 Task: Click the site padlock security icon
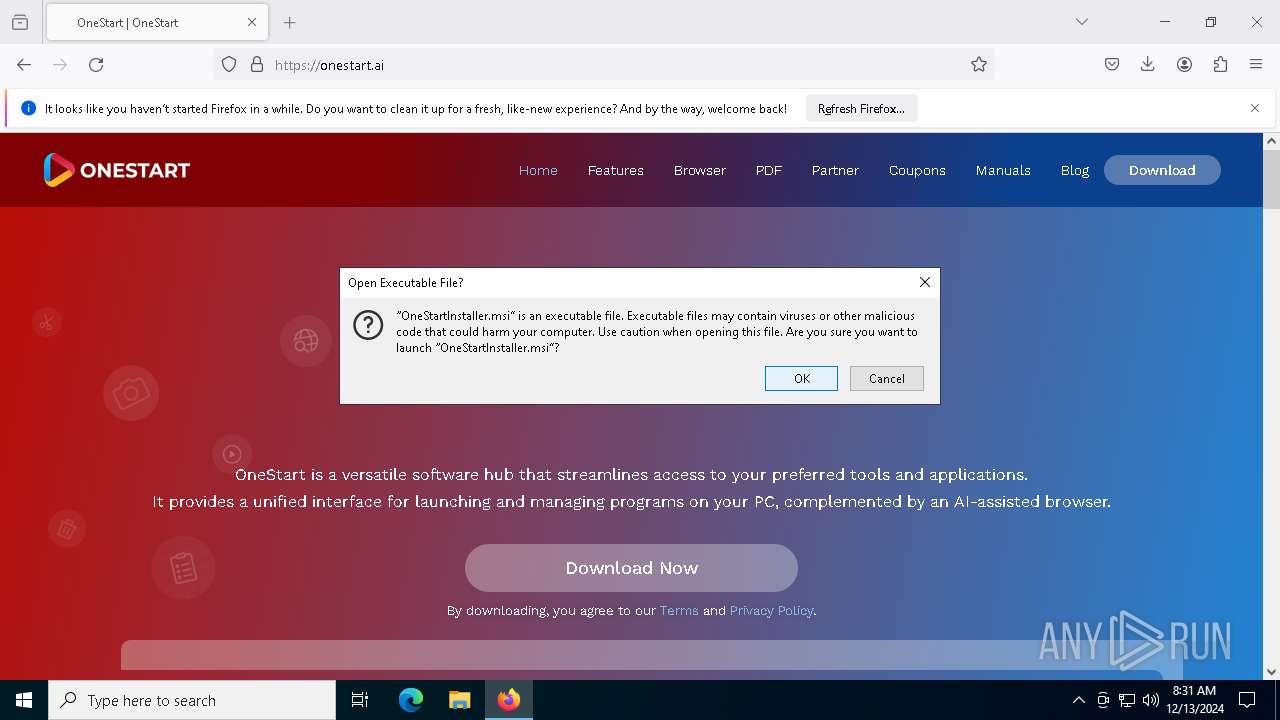(257, 64)
